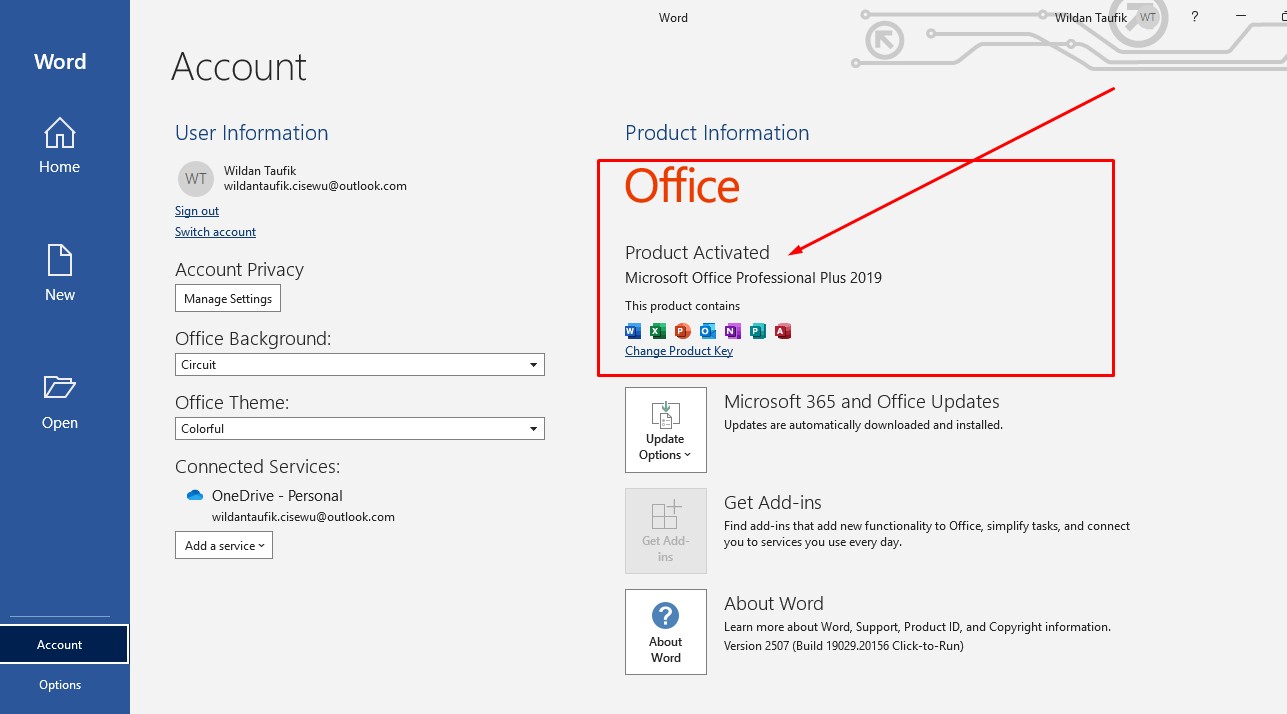1287x714 pixels.
Task: Click the version 'Version 2507 (Build 19029.20156 Click-to-Run)' text
Action: click(x=844, y=646)
